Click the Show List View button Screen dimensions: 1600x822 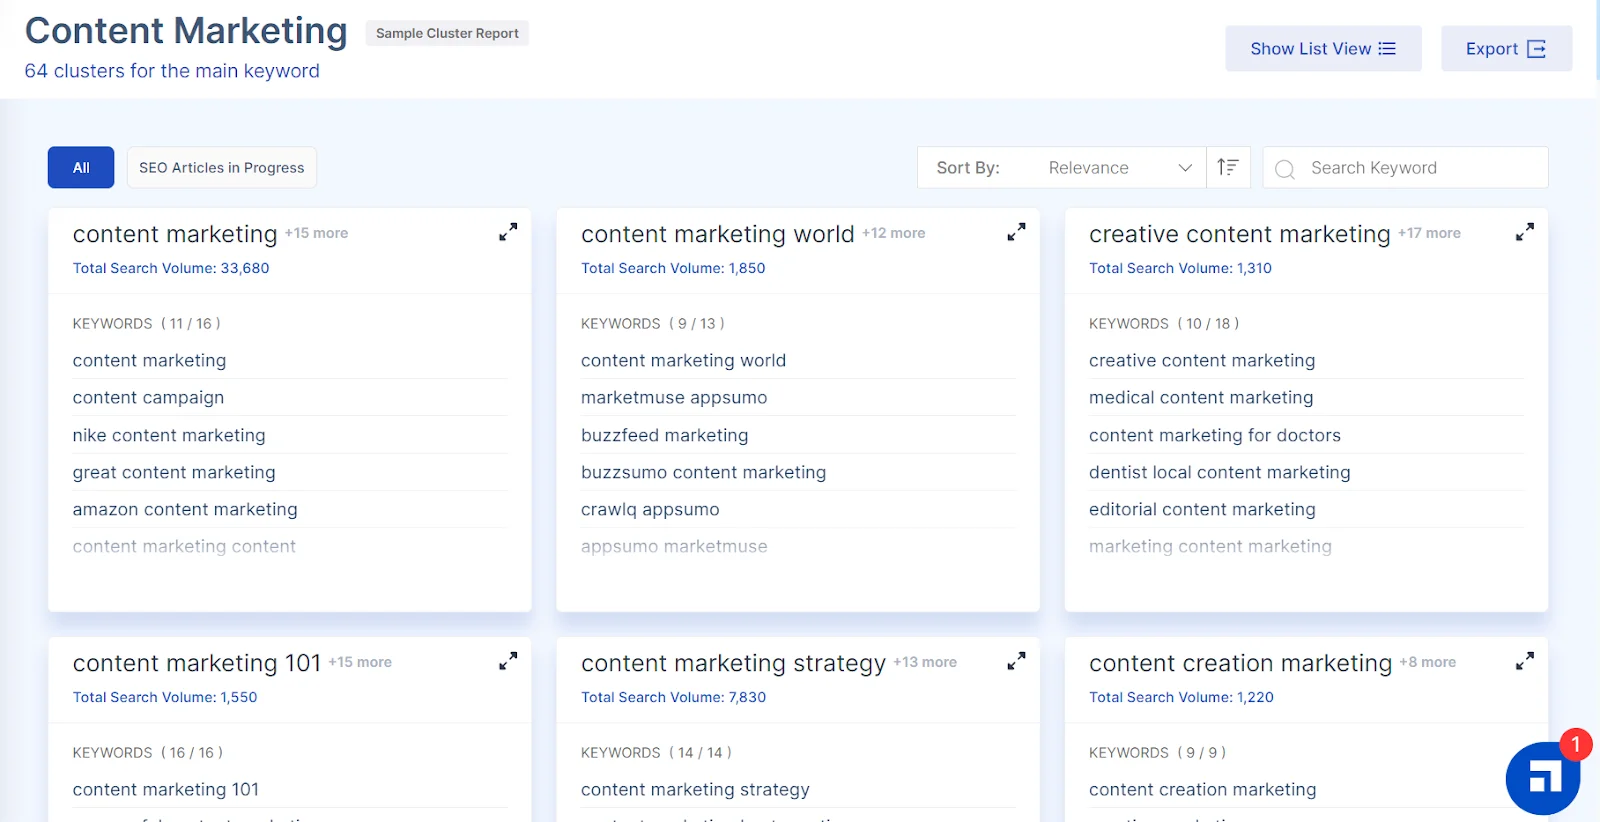(x=1322, y=49)
